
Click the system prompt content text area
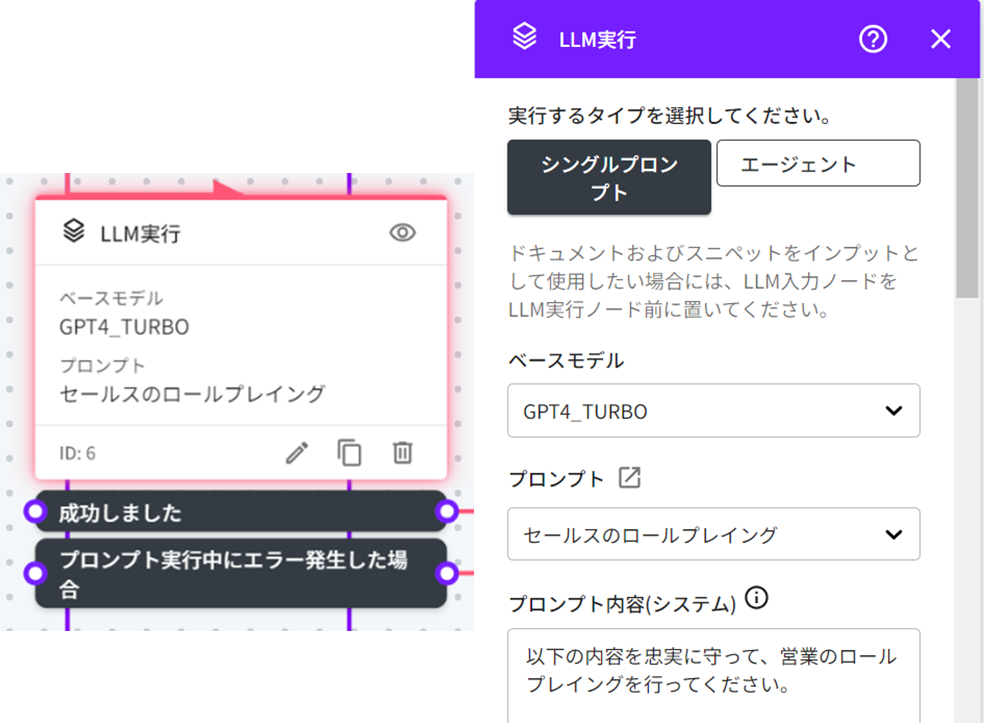click(713, 675)
